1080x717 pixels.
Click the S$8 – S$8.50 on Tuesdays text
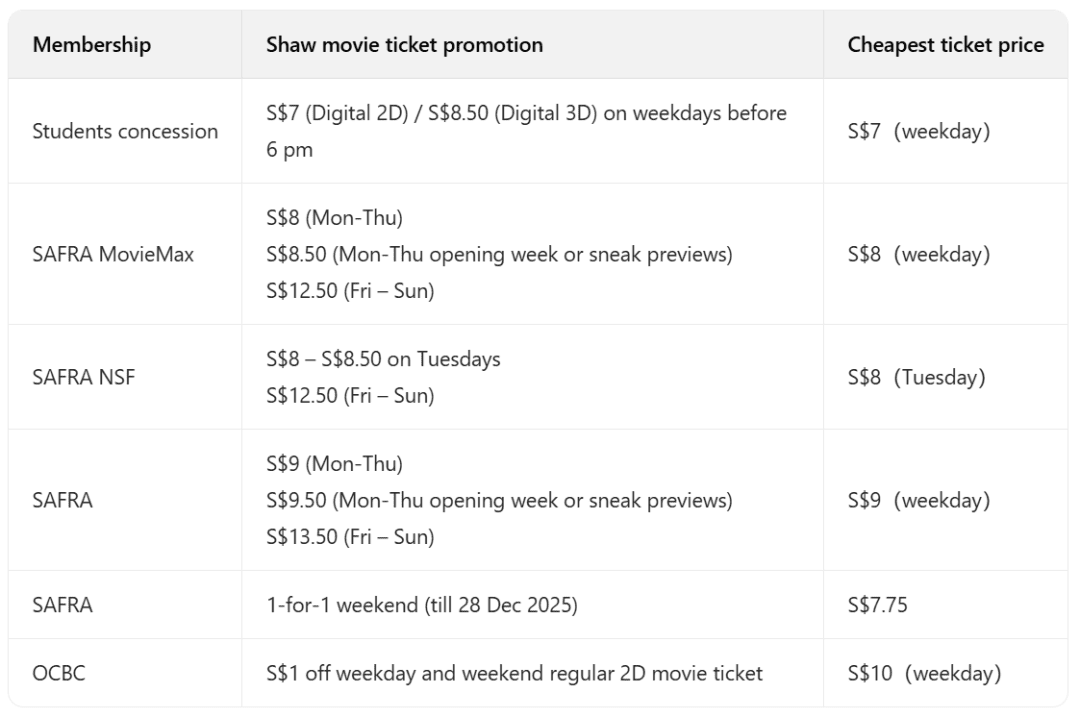[x=383, y=359]
